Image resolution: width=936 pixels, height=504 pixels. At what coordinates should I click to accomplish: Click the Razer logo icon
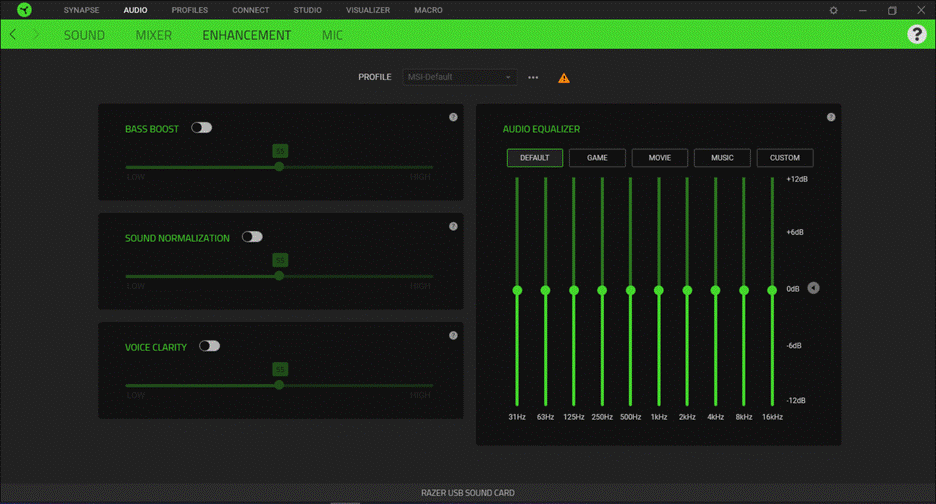tap(24, 10)
